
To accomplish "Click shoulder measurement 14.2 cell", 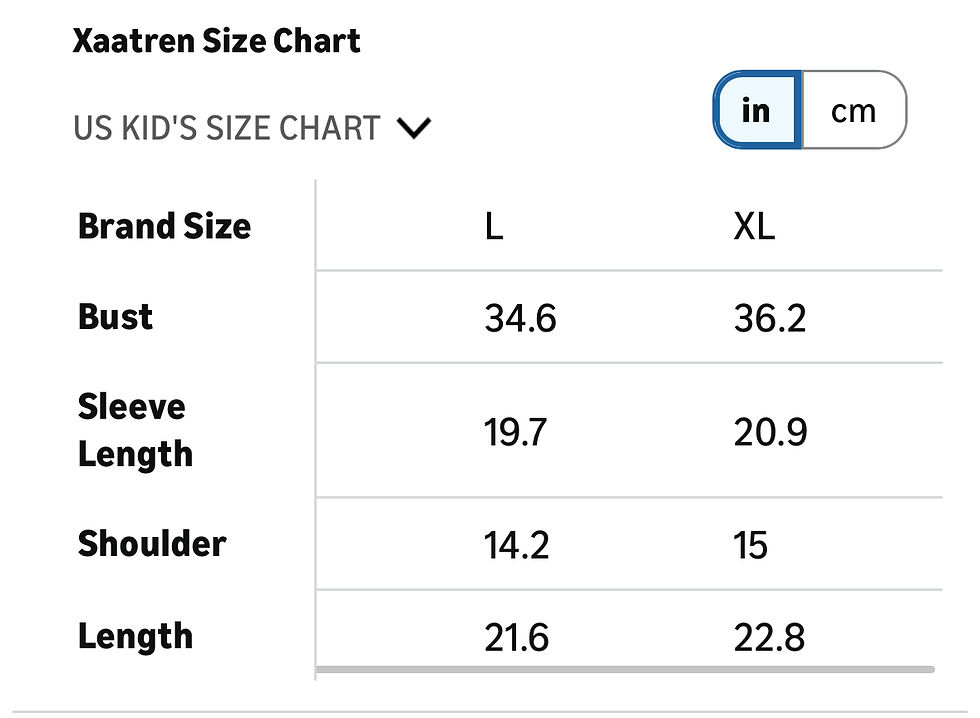I will pos(514,545).
